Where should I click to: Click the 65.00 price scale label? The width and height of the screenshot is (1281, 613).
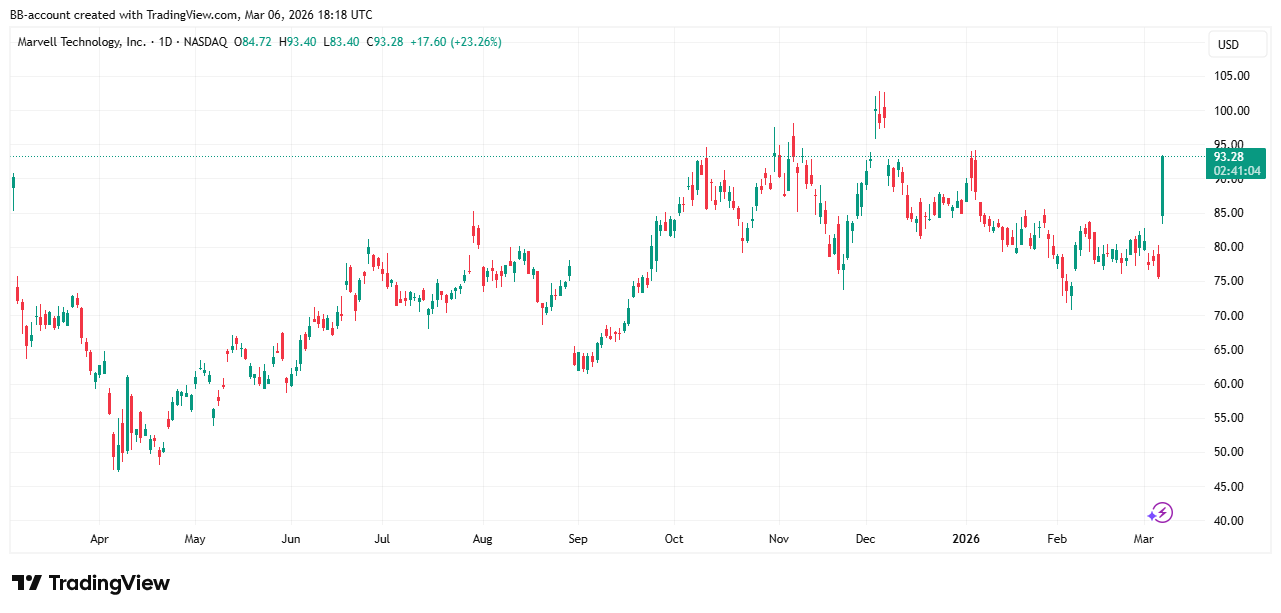click(x=1231, y=350)
